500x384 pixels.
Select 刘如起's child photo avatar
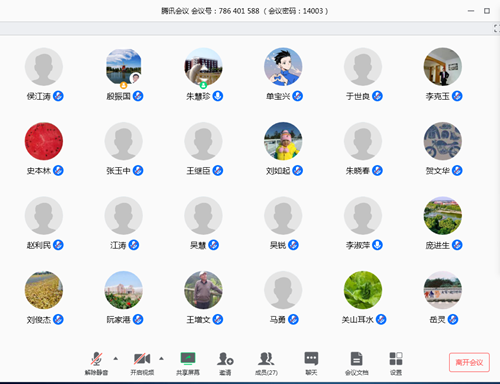point(283,141)
